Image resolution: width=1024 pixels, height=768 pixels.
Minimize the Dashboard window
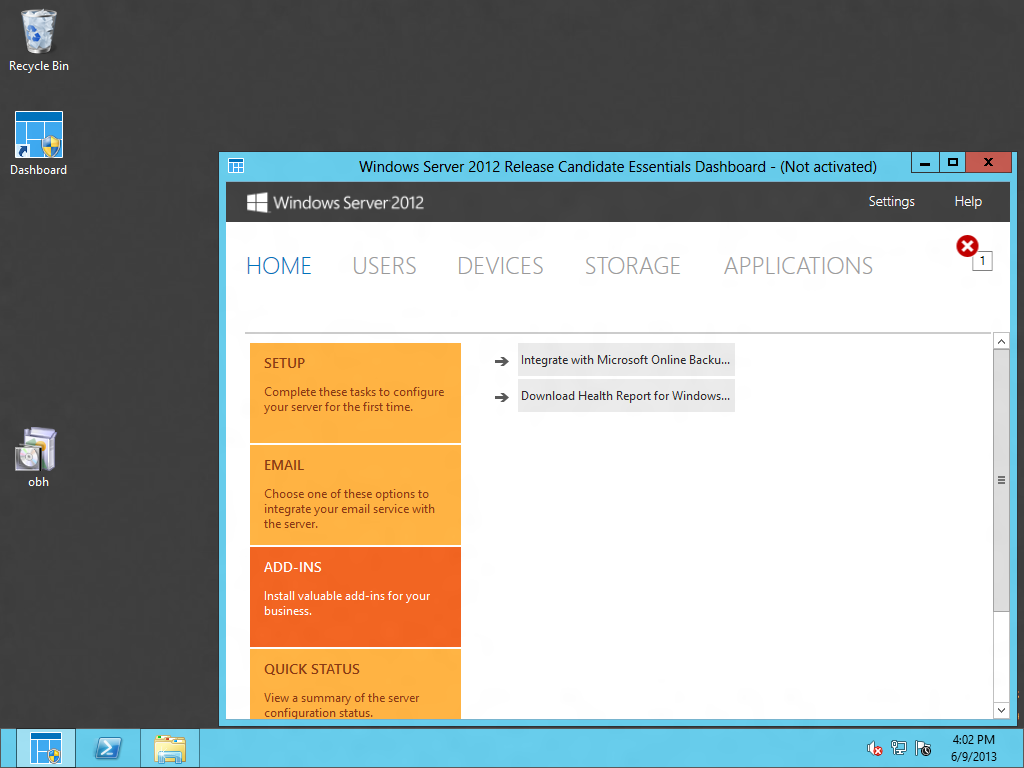(x=925, y=163)
